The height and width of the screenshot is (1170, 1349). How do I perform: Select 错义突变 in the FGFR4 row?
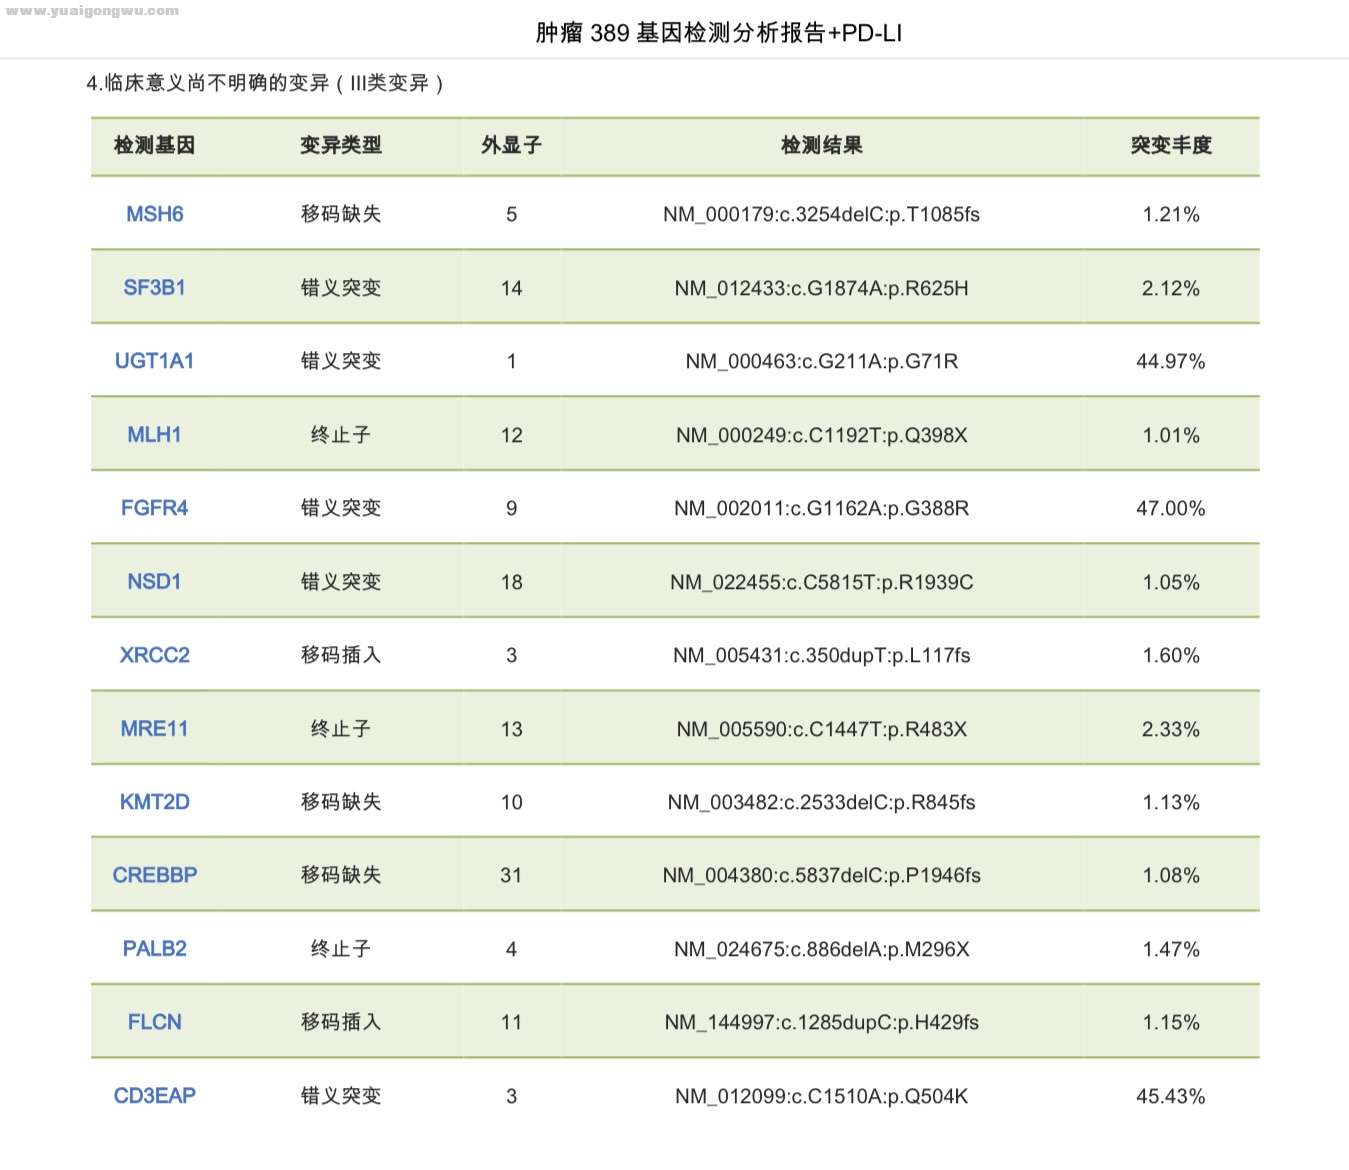click(x=341, y=508)
